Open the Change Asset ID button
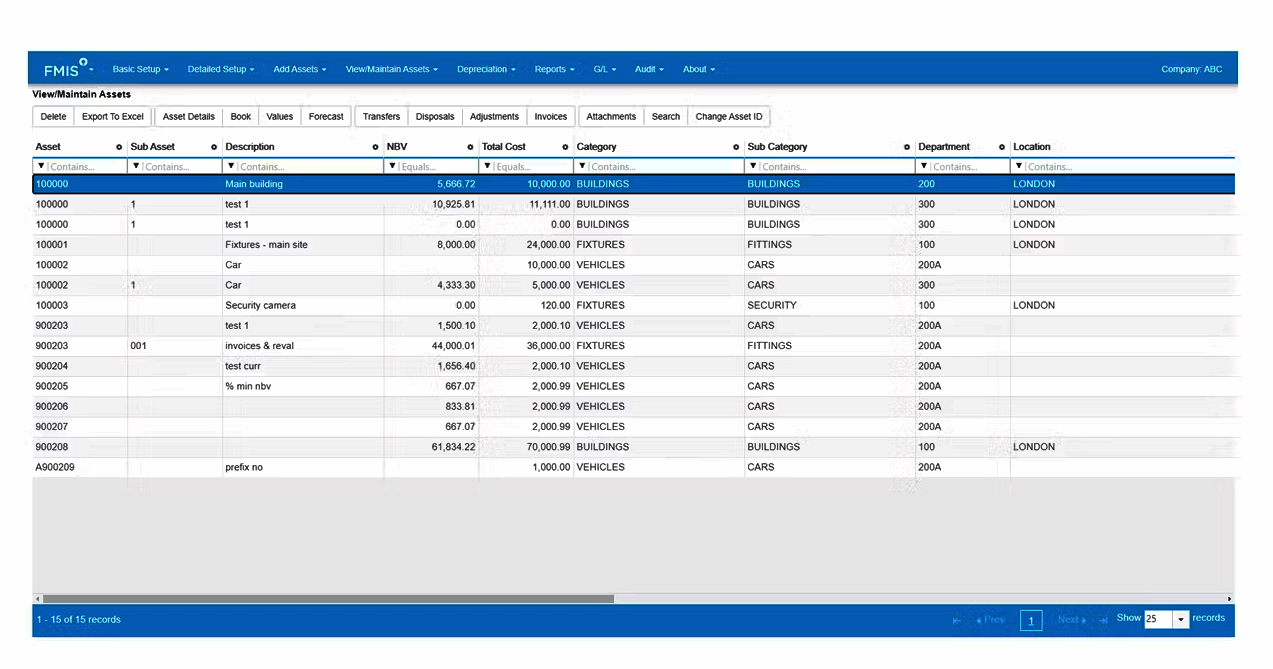 pyautogui.click(x=728, y=117)
